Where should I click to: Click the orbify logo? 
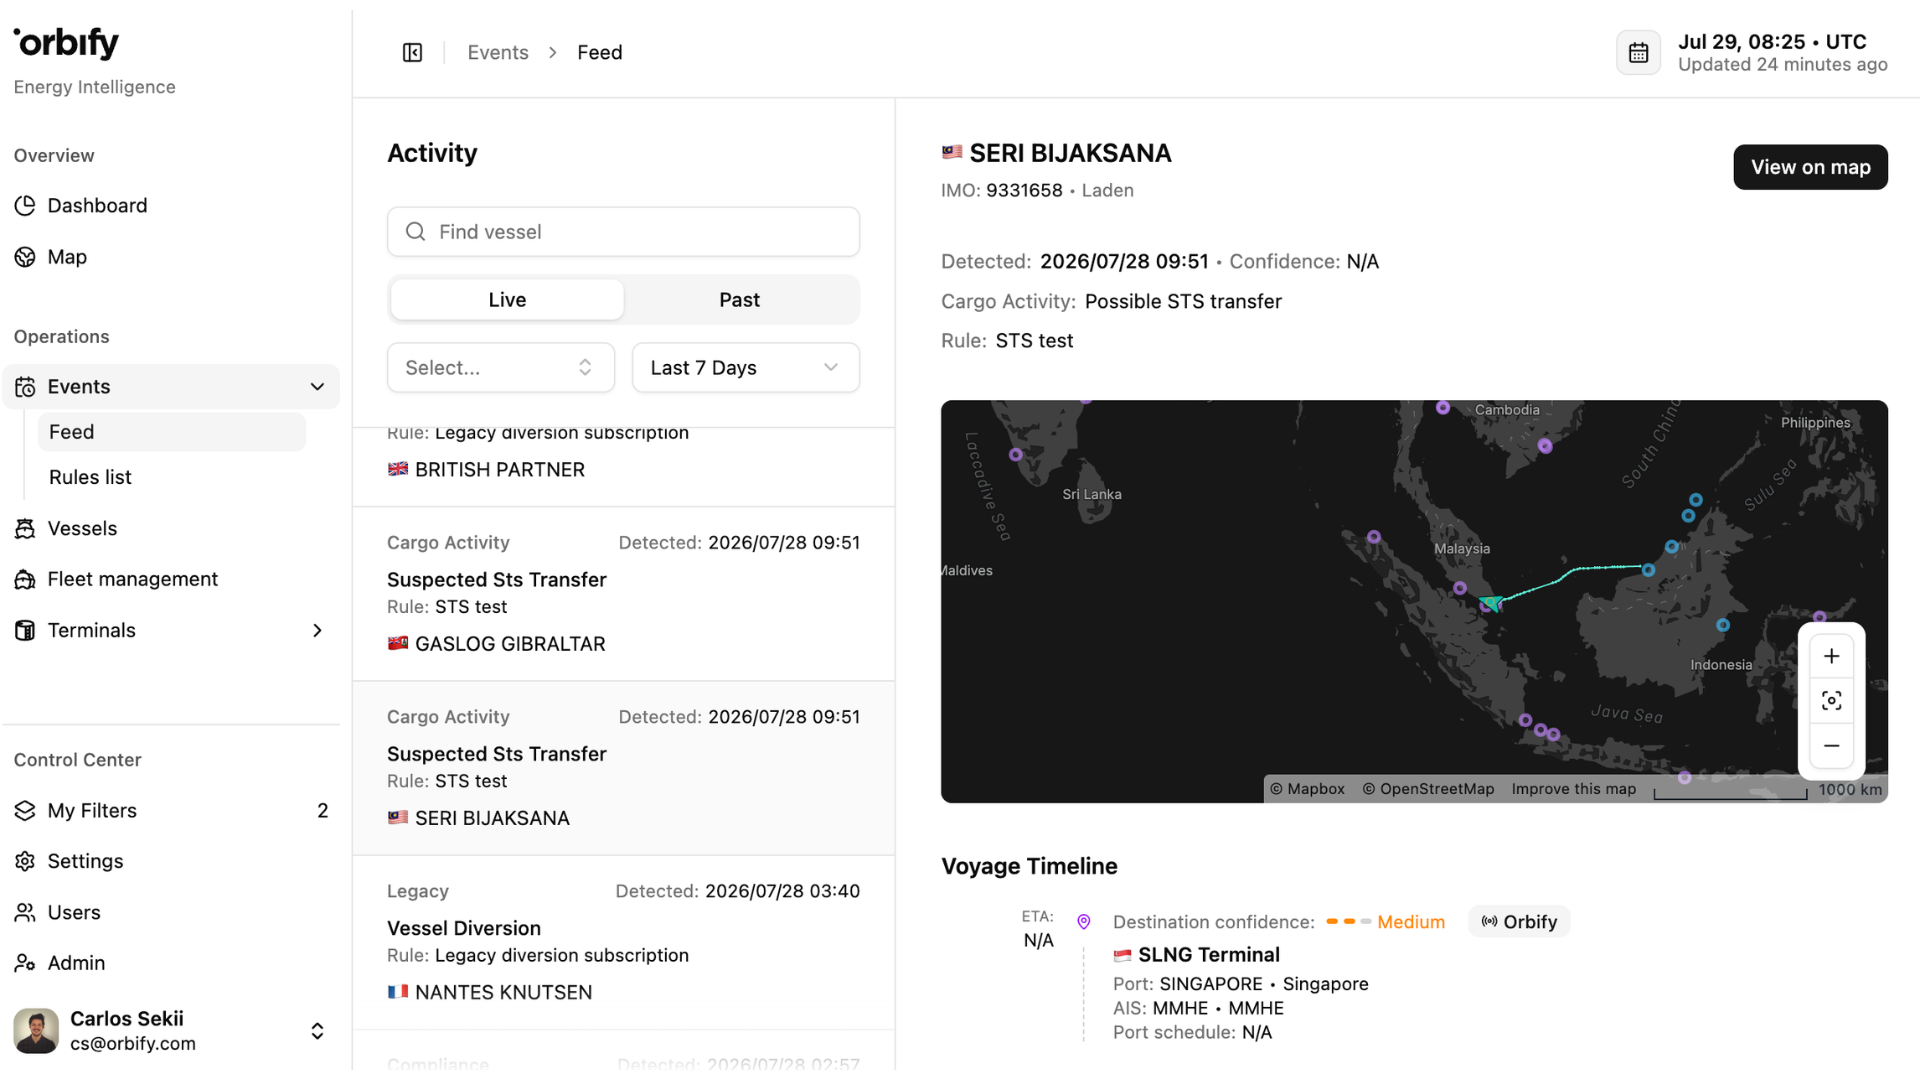(x=66, y=42)
